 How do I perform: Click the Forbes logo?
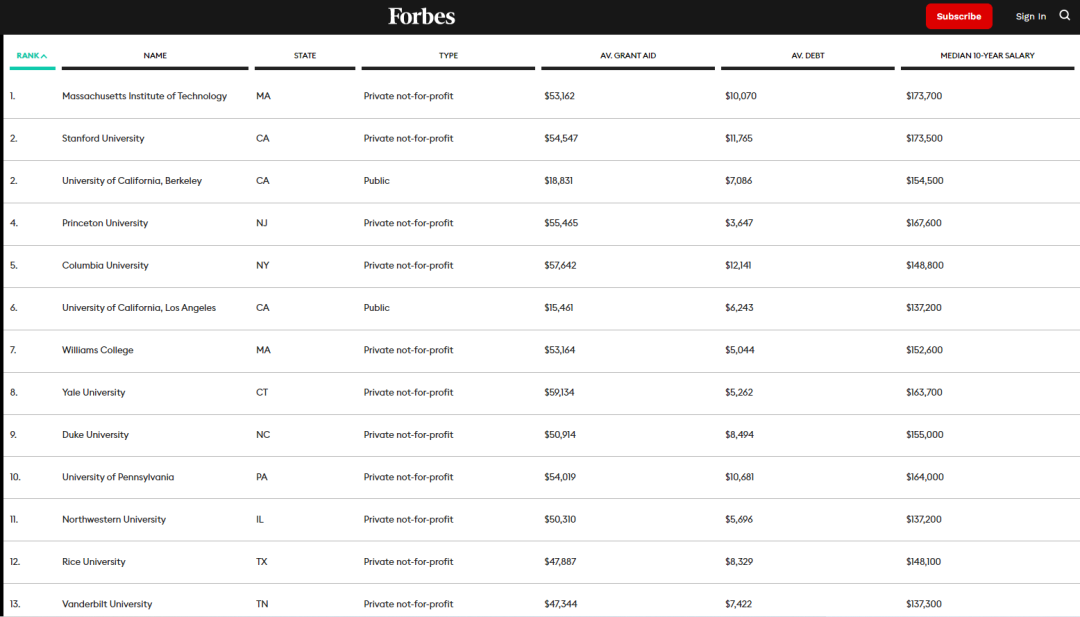click(422, 16)
